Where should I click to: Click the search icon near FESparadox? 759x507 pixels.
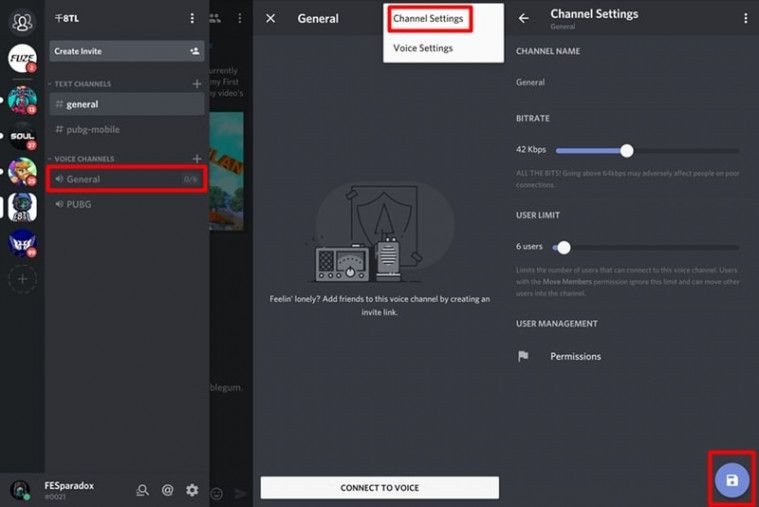142,490
